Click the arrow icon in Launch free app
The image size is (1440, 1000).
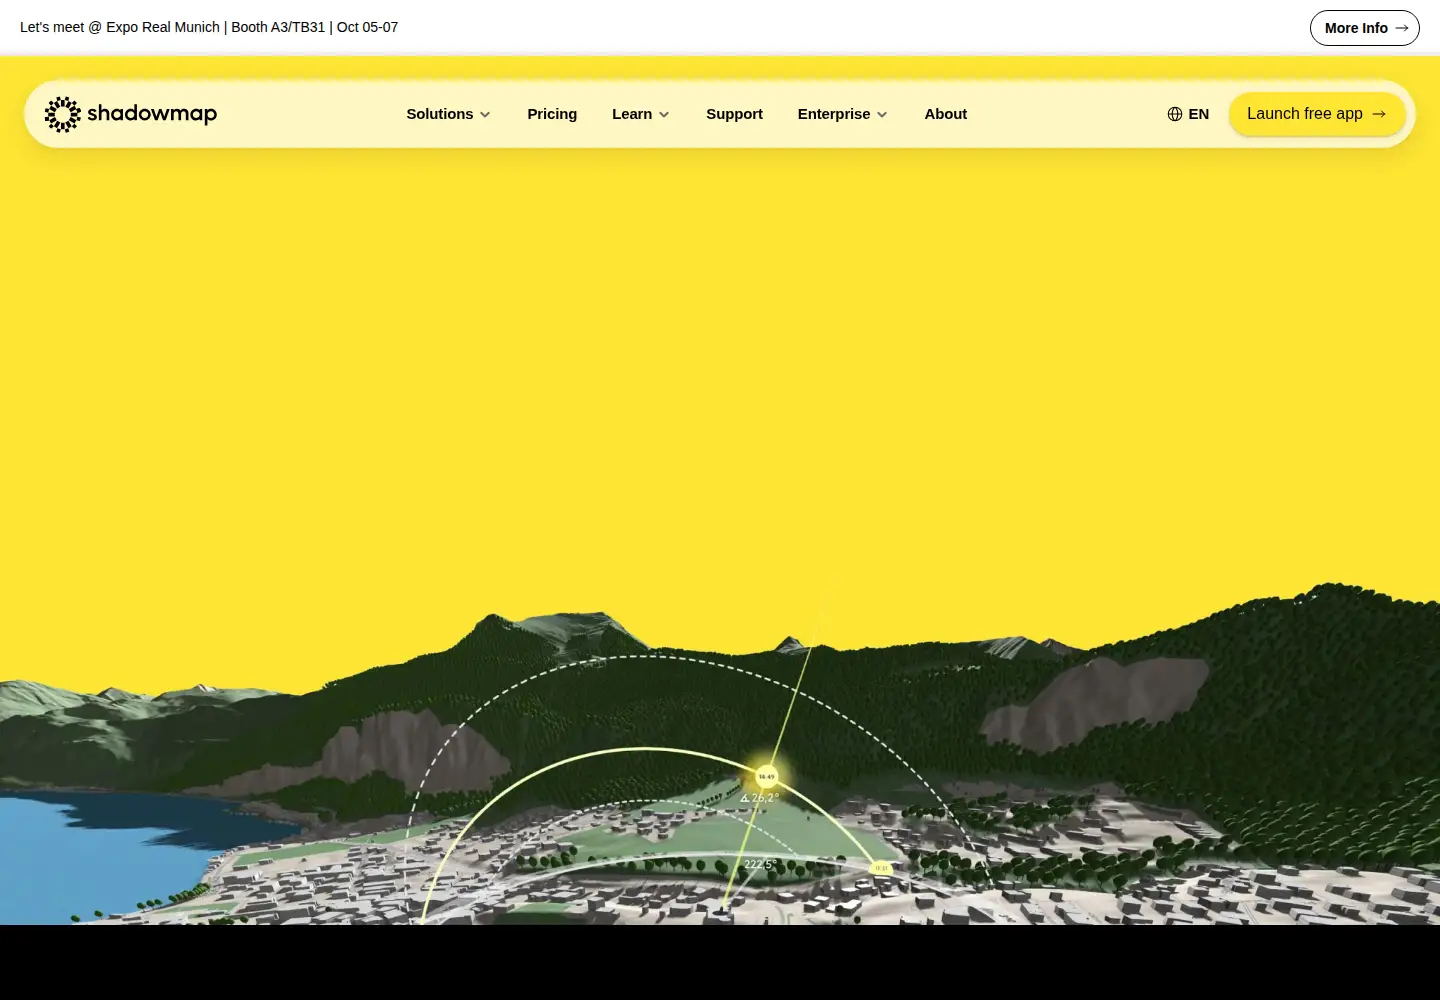tap(1379, 114)
